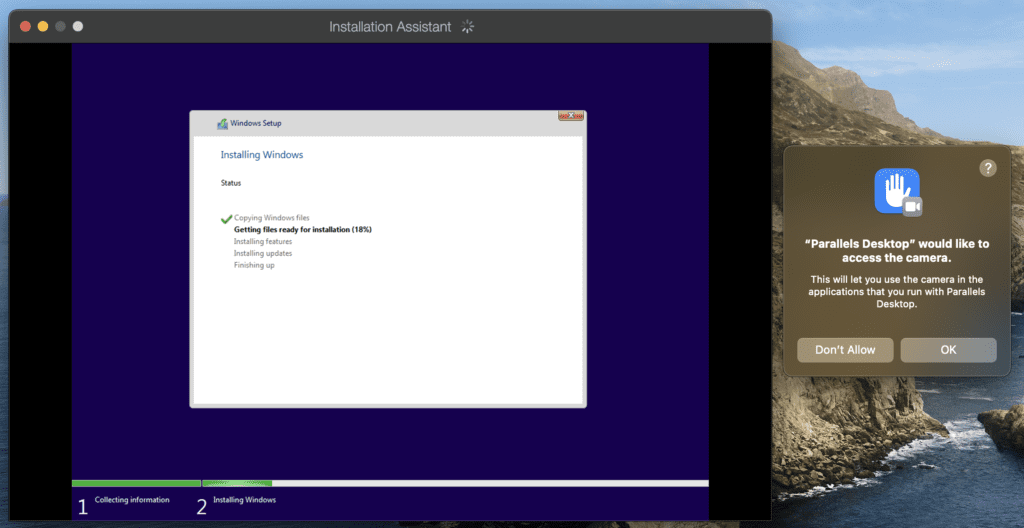Image resolution: width=1024 pixels, height=528 pixels.
Task: Click the Status label
Action: coord(231,183)
